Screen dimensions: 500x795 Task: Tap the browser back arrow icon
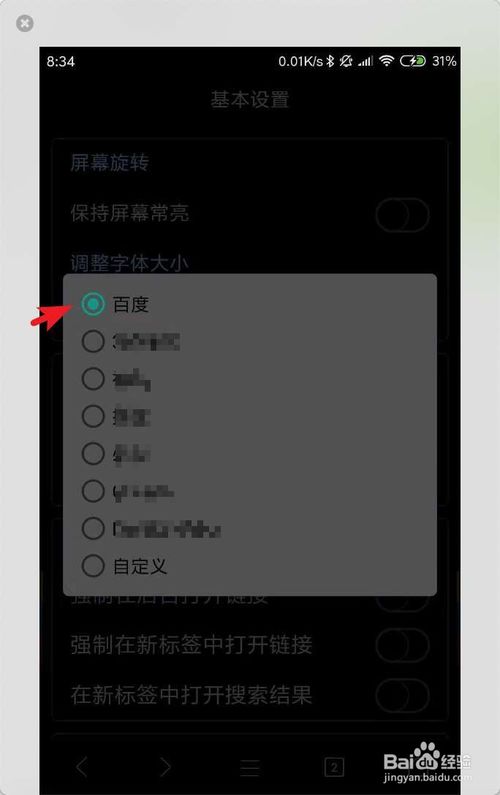point(82,767)
